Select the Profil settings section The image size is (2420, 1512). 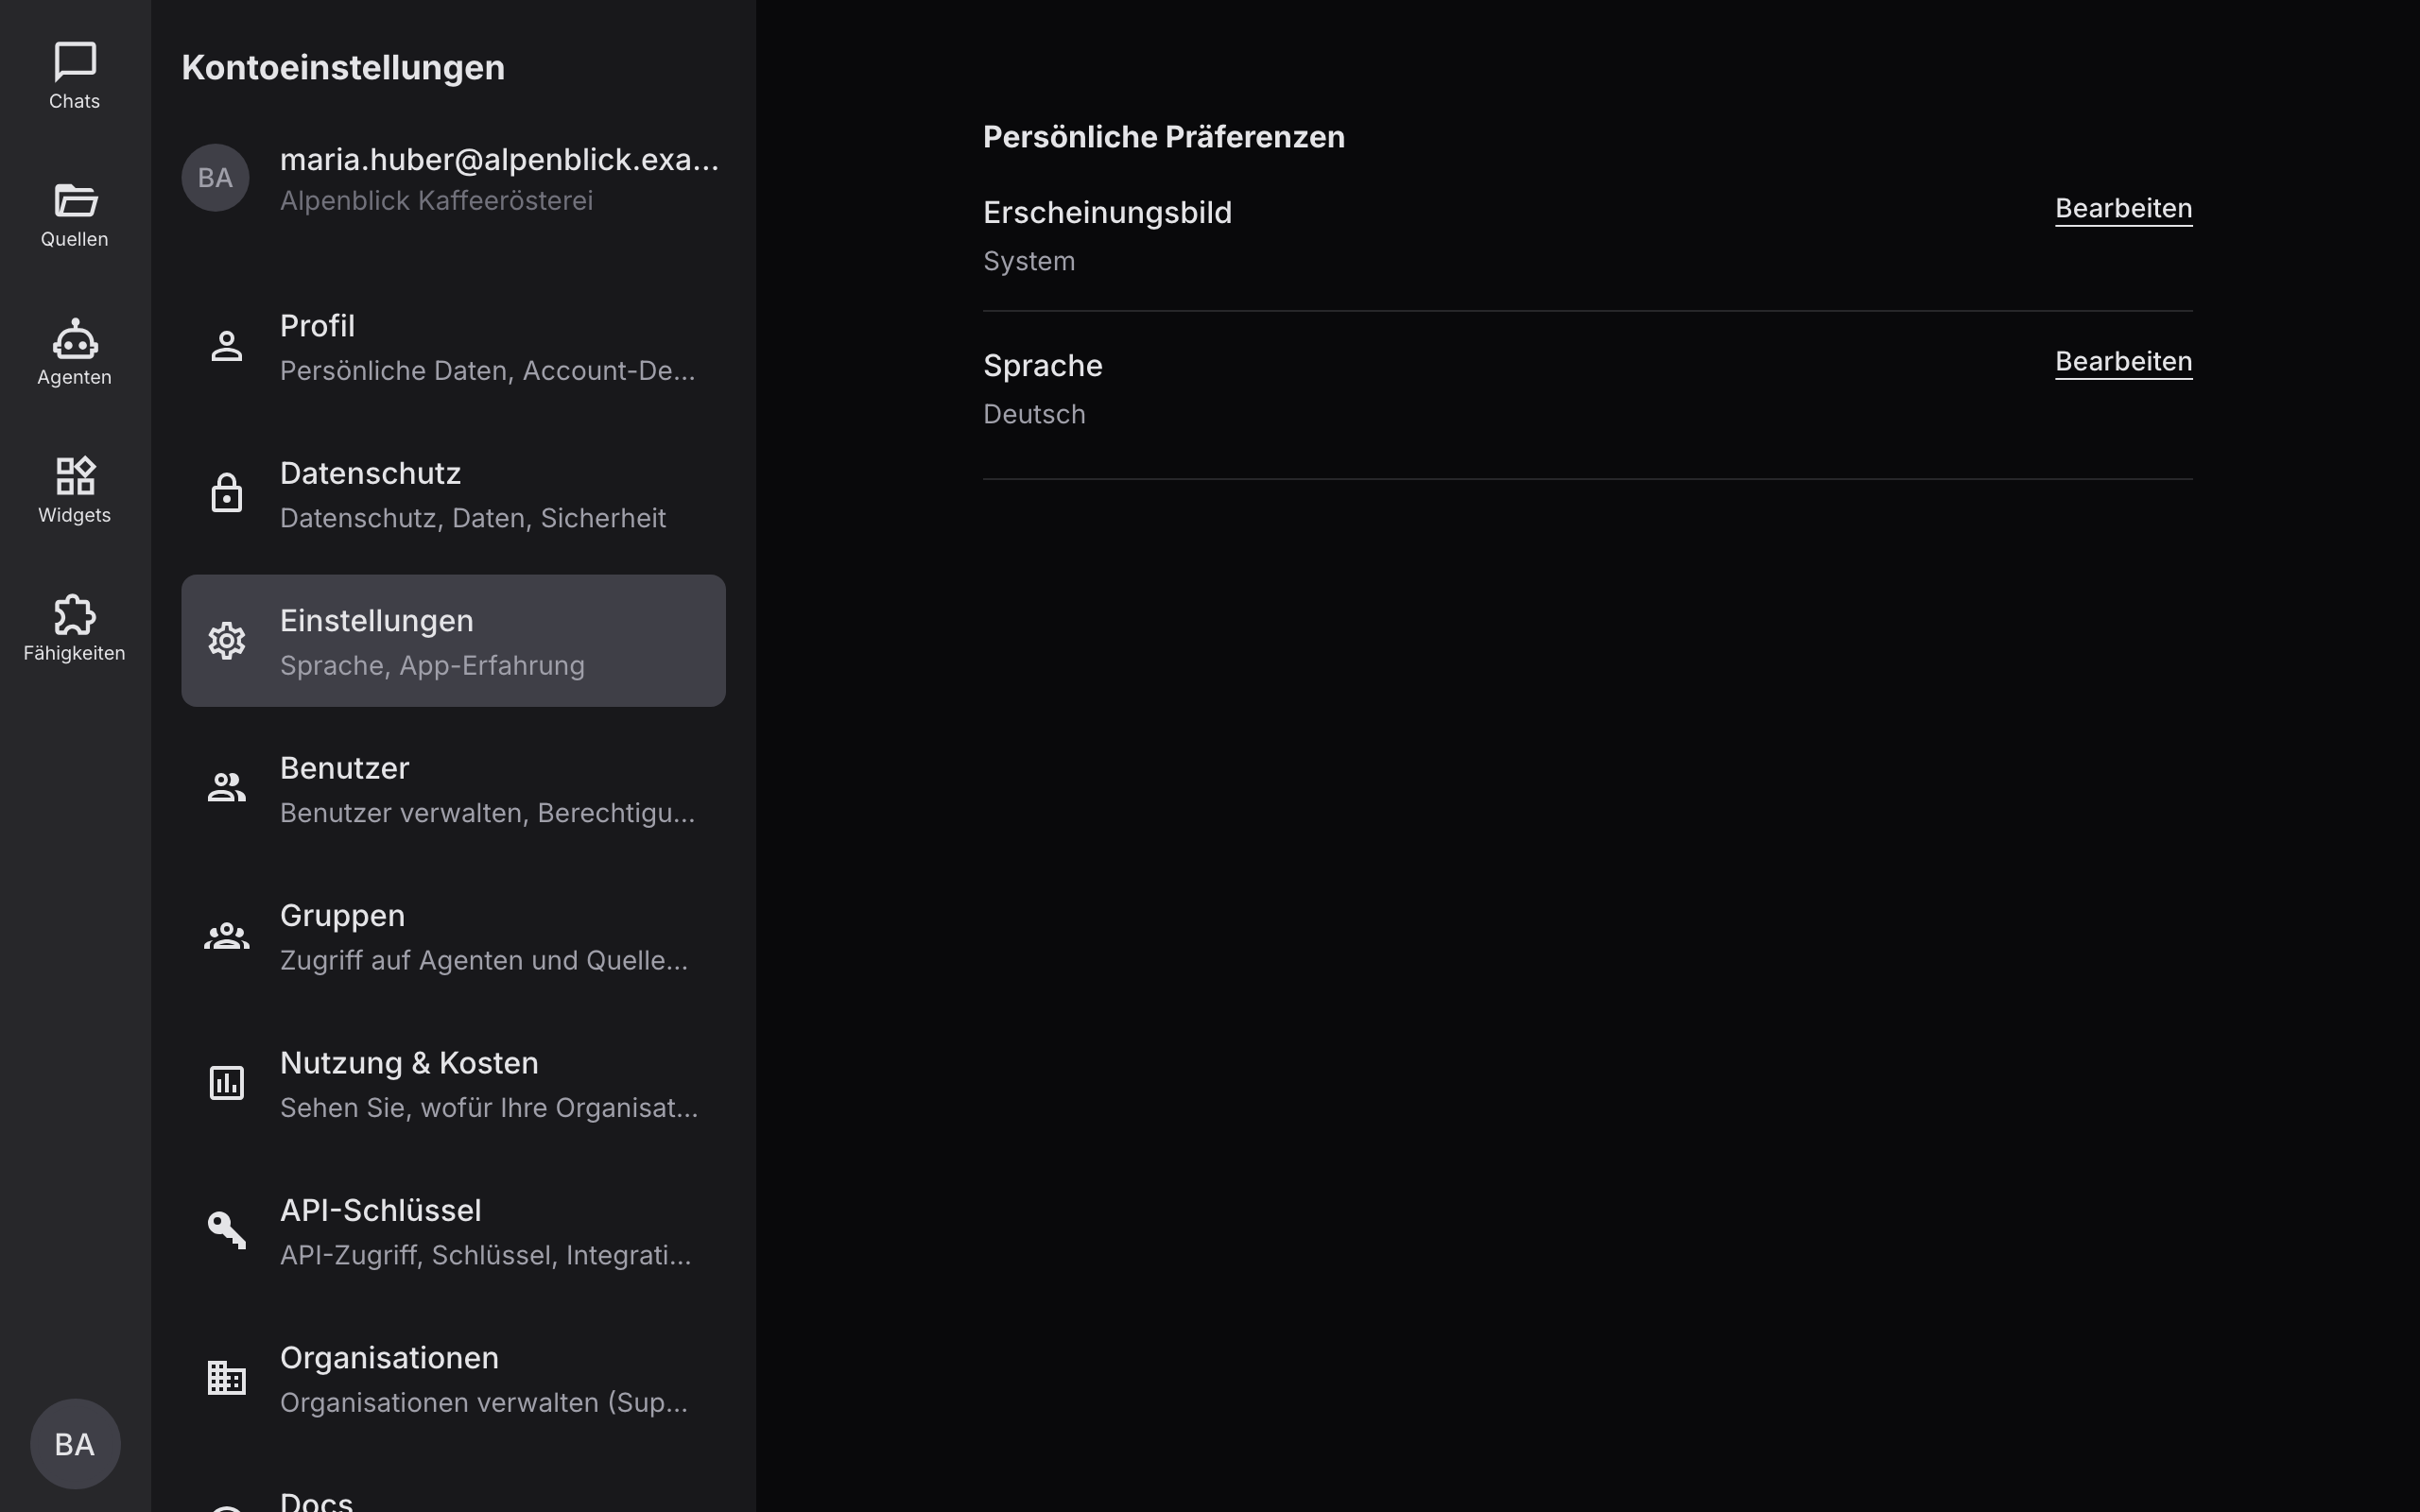pos(453,346)
